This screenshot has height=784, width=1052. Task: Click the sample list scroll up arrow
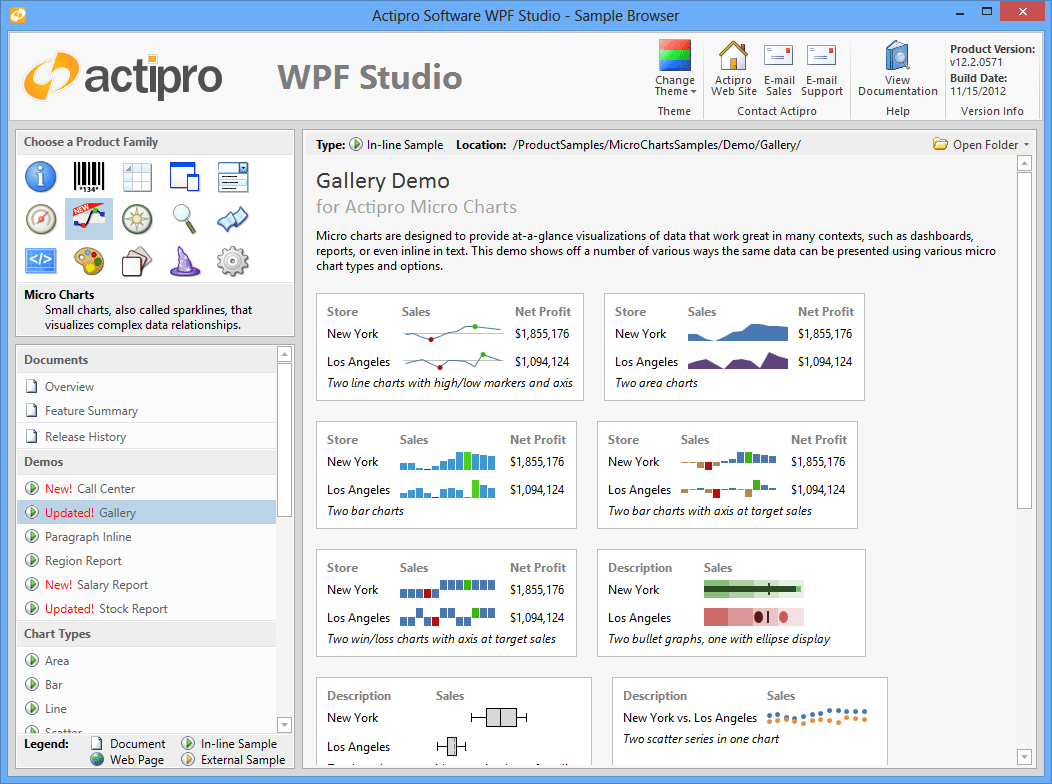coord(284,354)
